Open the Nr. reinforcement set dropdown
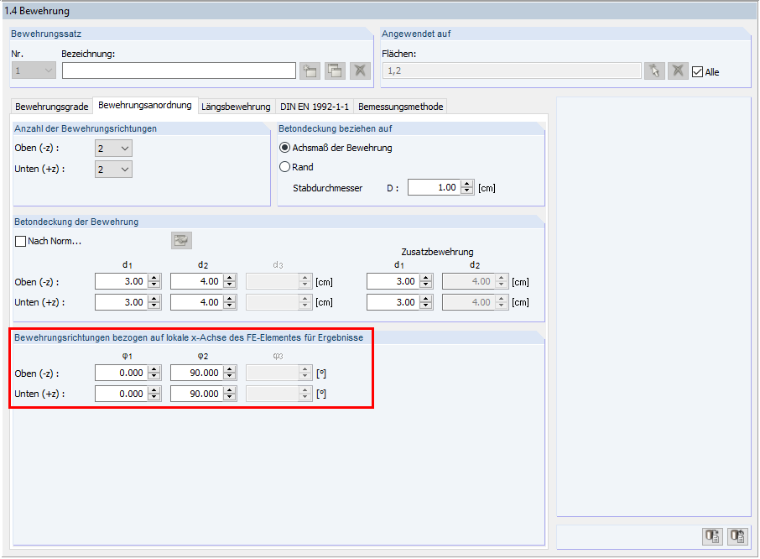Image resolution: width=760 pixels, height=559 pixels. pos(33,71)
